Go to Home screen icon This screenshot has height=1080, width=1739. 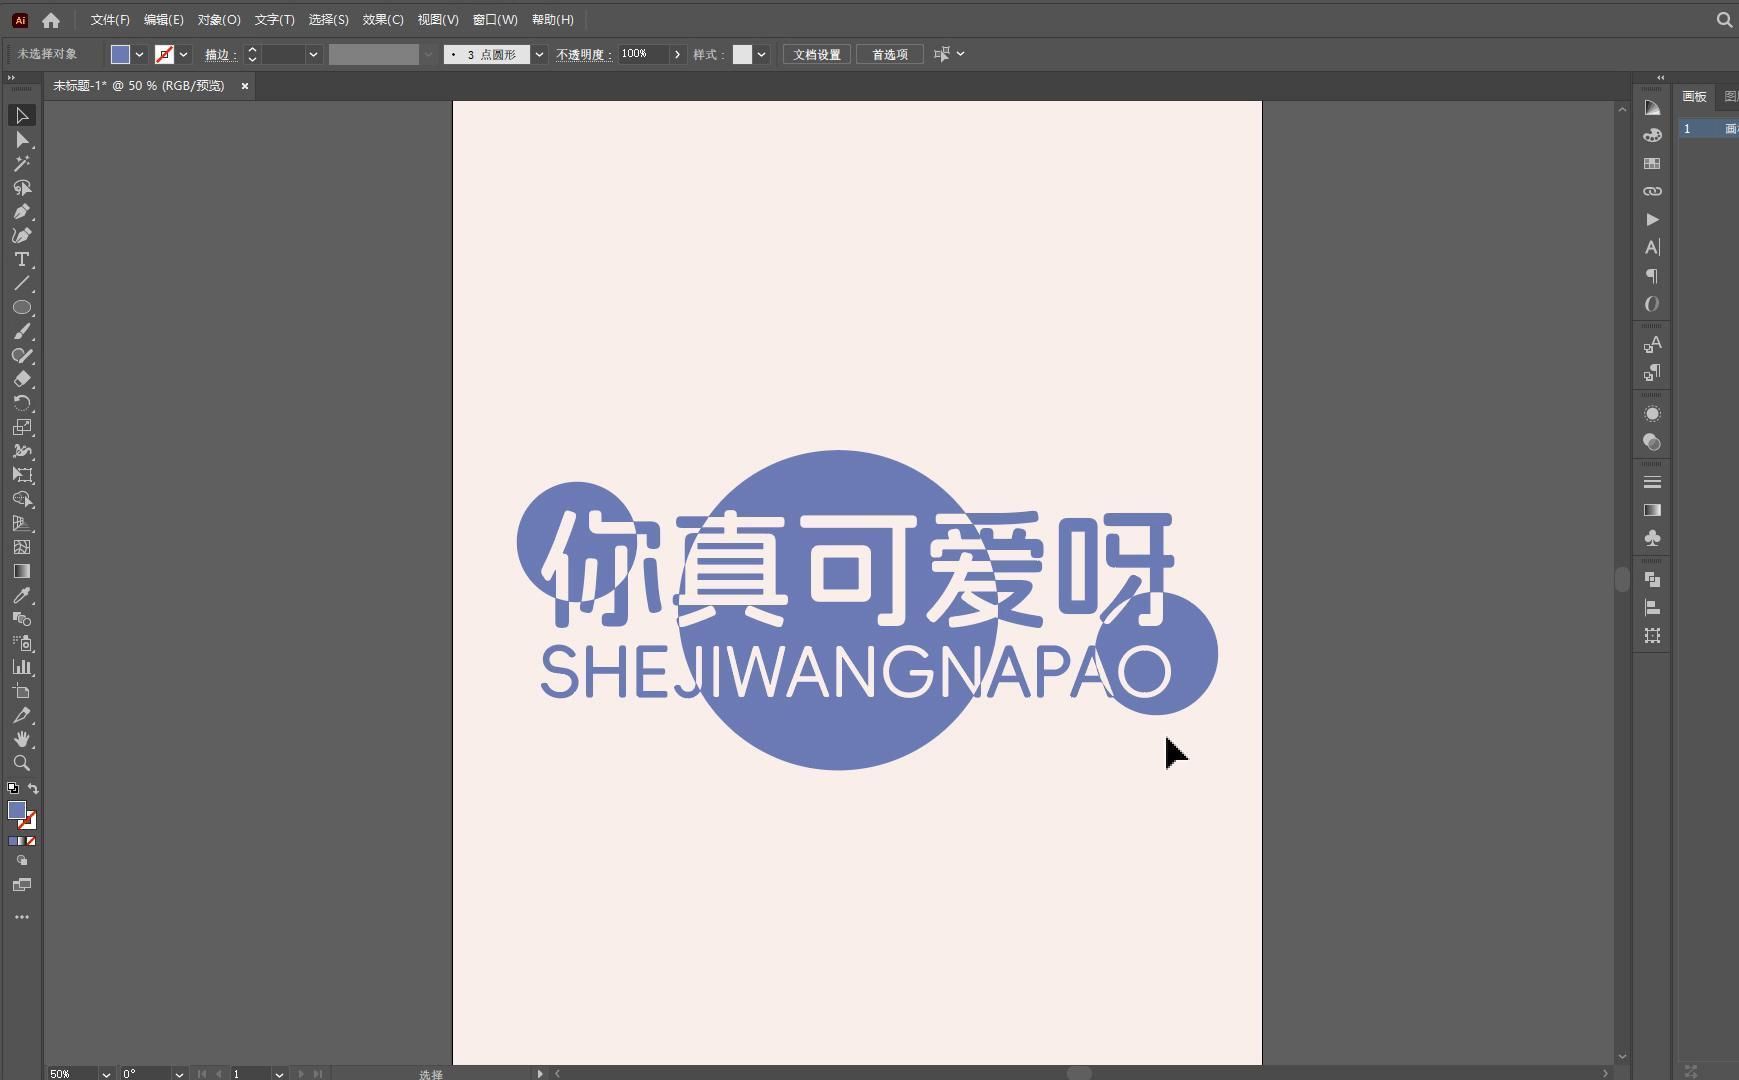(51, 20)
